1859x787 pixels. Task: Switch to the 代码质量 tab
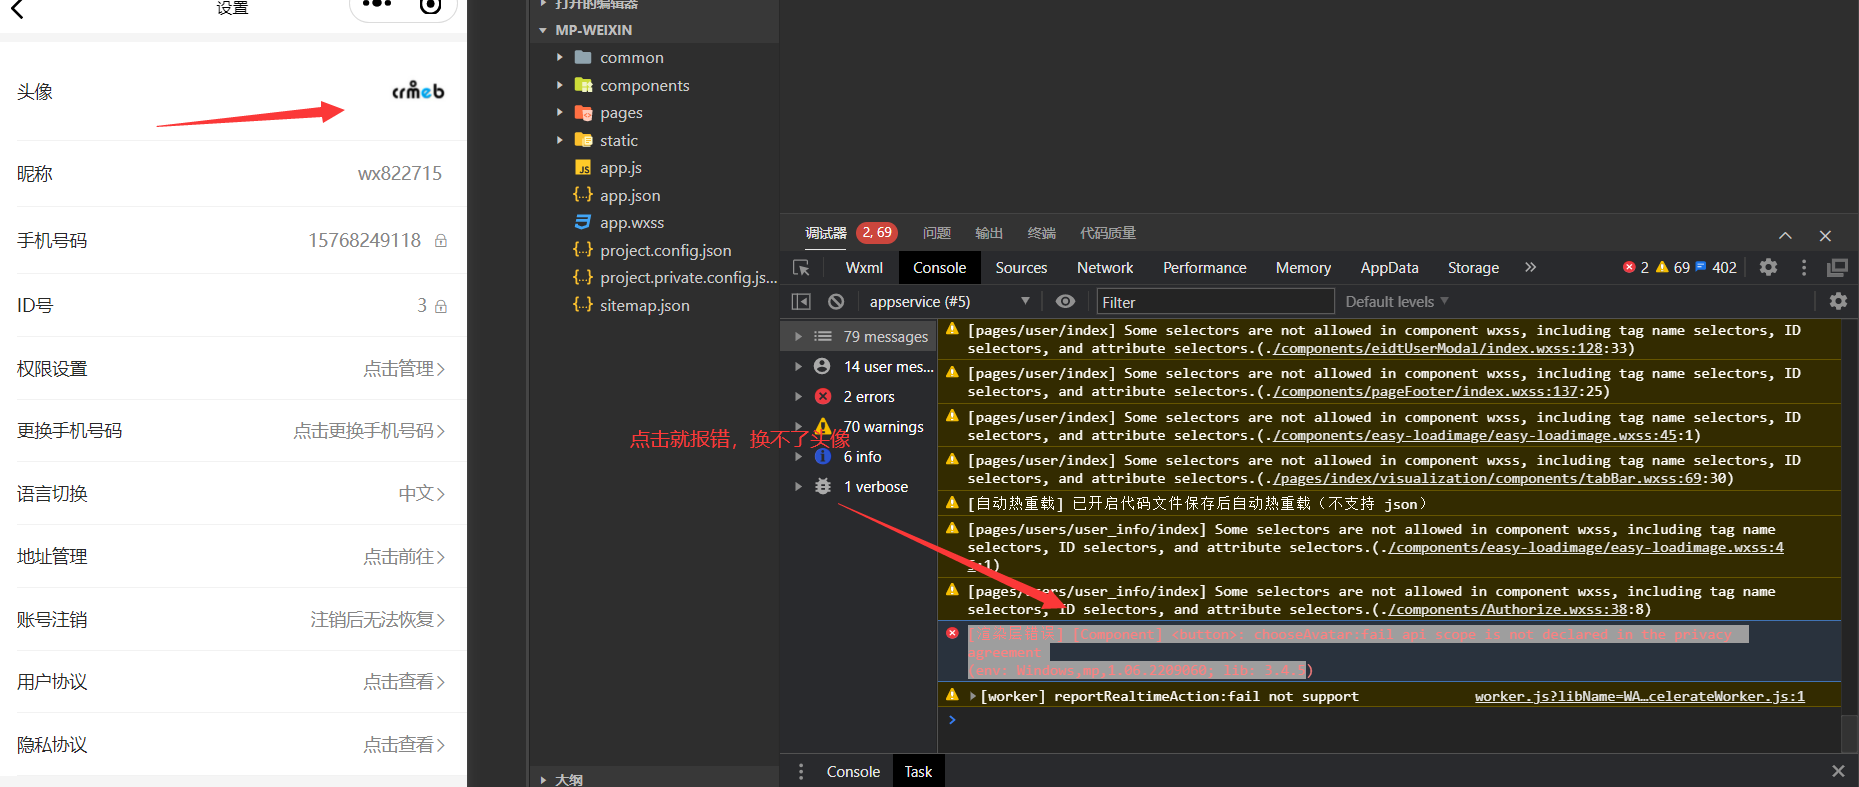click(x=1108, y=233)
